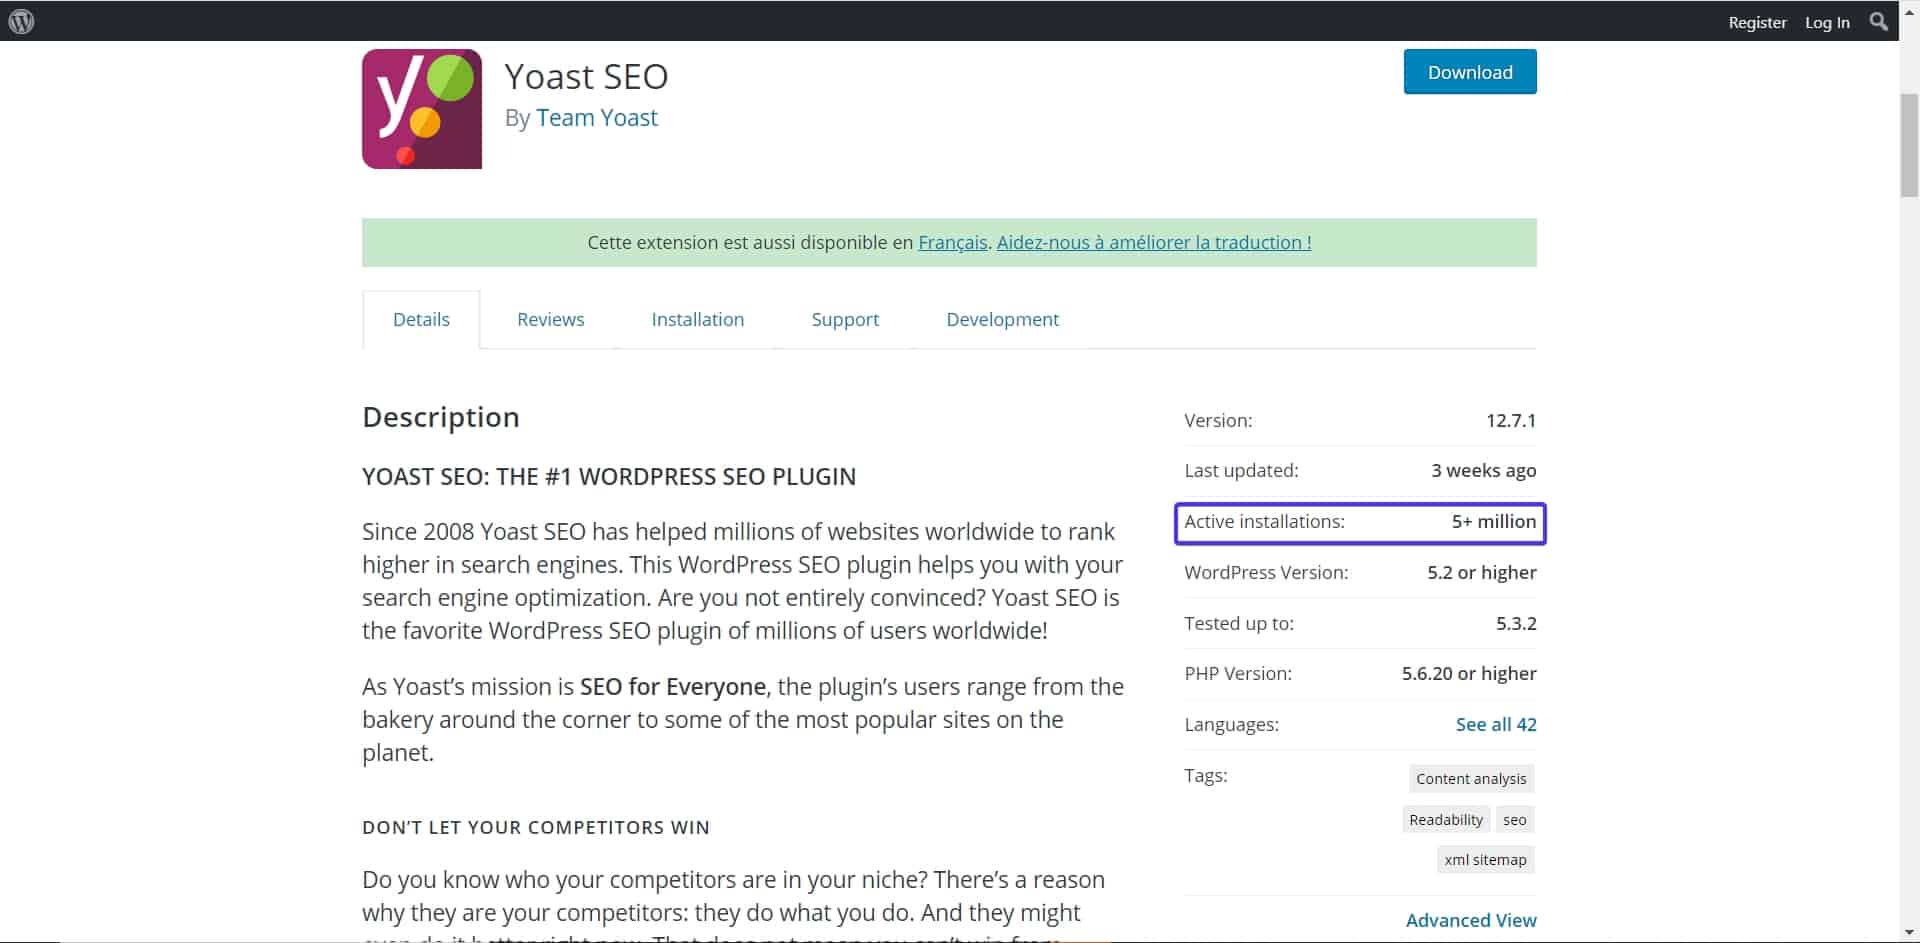Click the seo tag
Screen dimensions: 1920x943
coord(1515,820)
